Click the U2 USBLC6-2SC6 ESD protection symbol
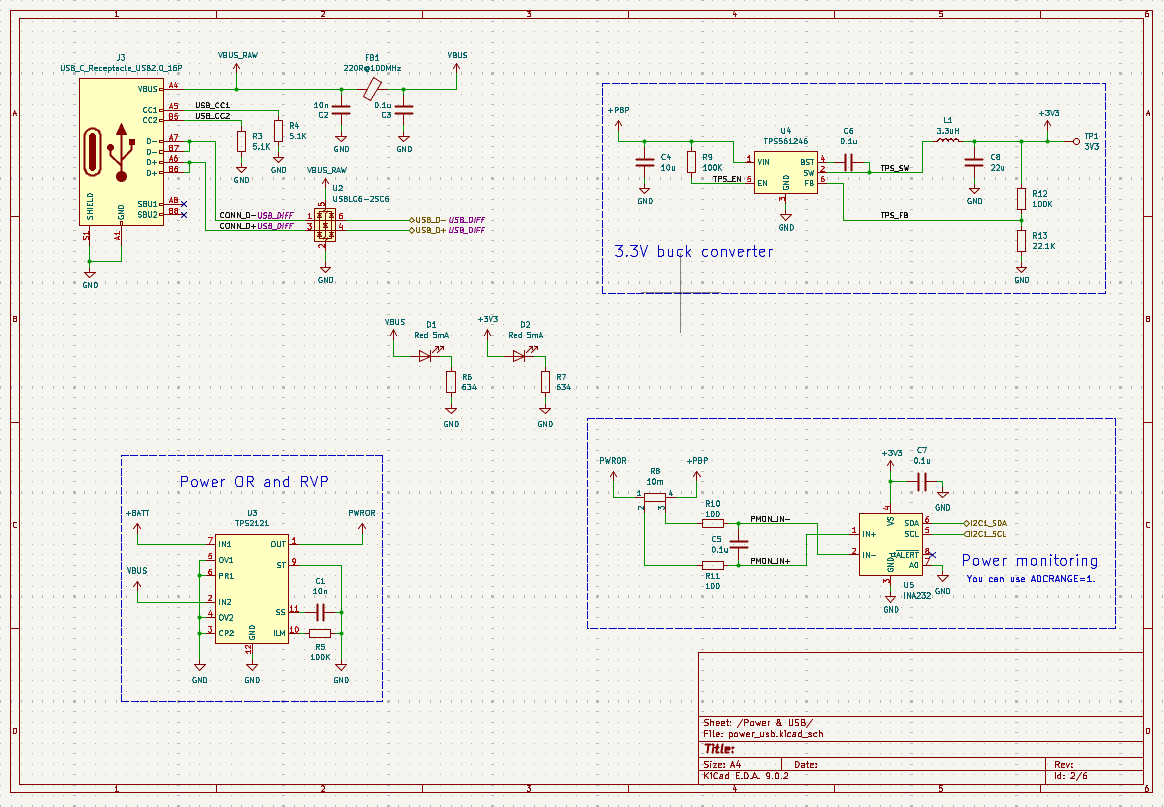 (325, 222)
